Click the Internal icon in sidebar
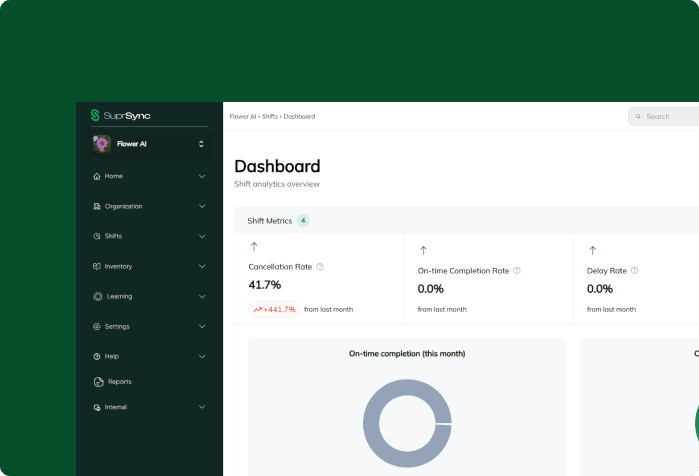The height and width of the screenshot is (476, 699). coord(97,407)
